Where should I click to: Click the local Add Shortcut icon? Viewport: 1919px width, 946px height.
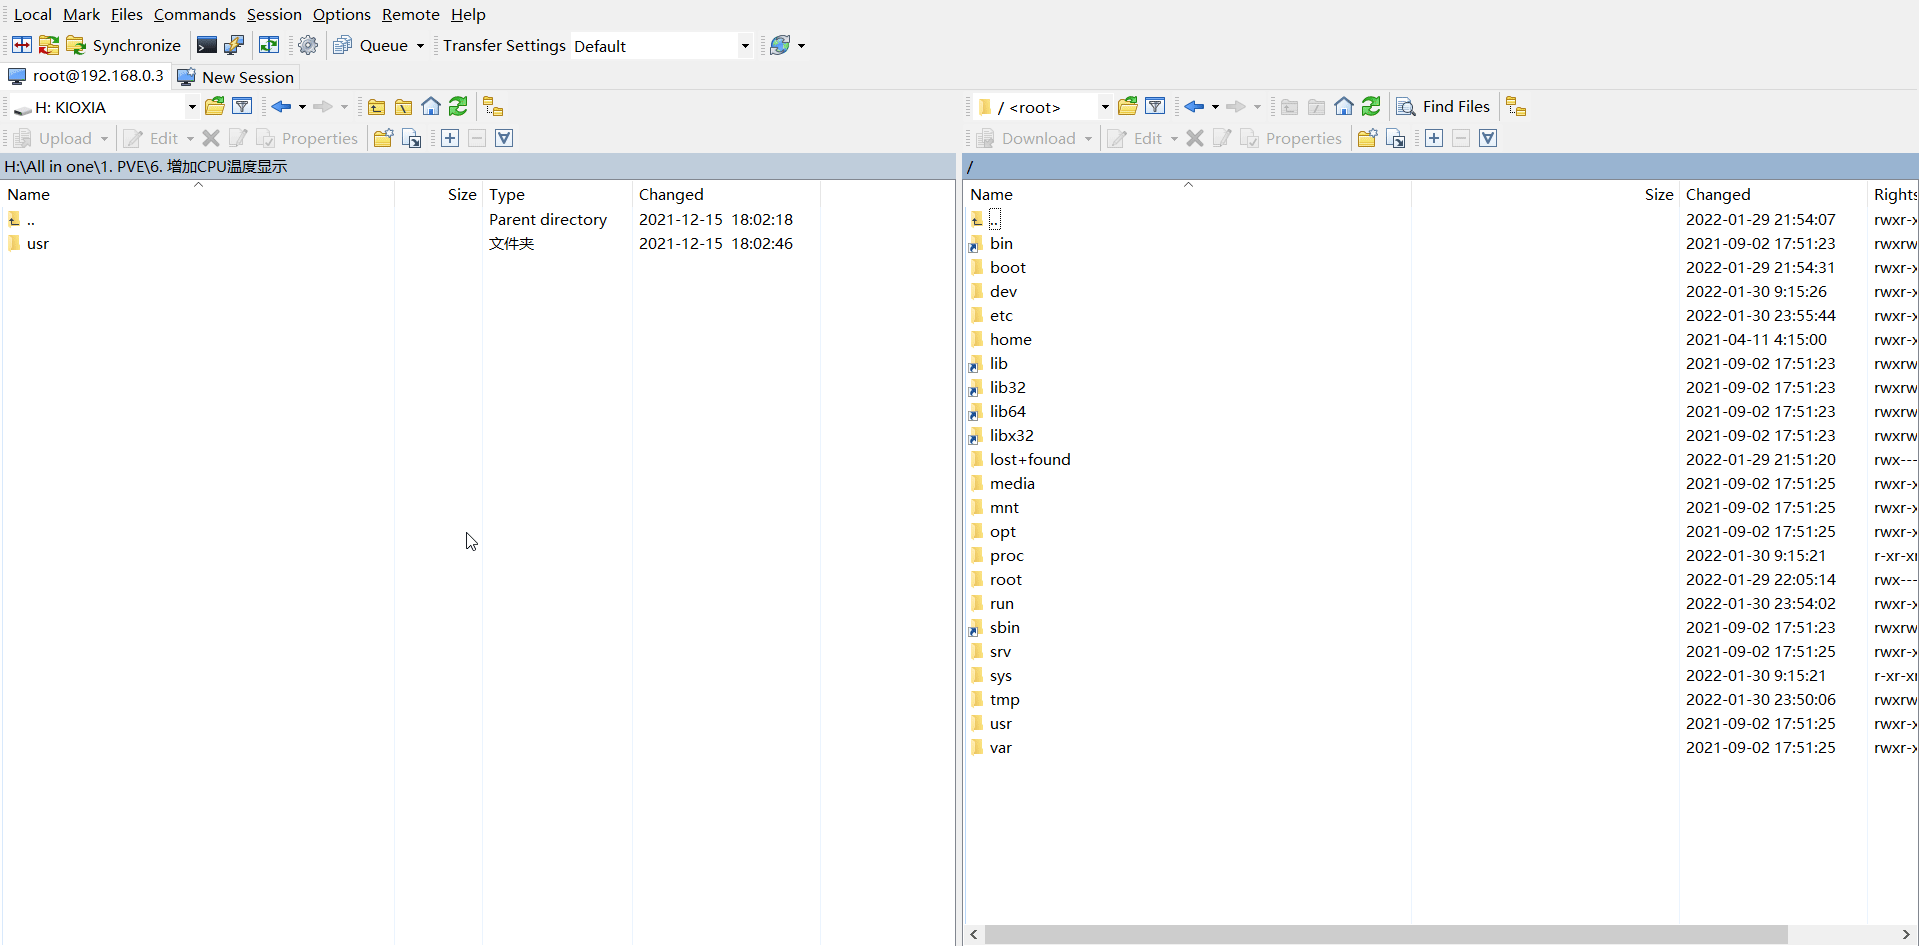tap(411, 138)
